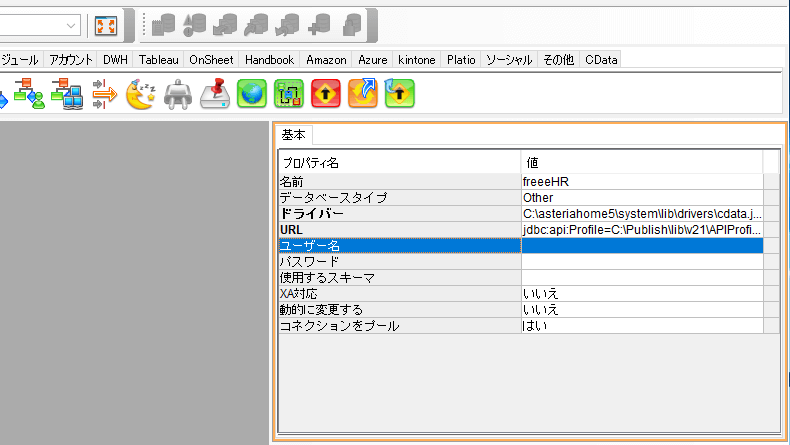Image resolution: width=790 pixels, height=445 pixels.
Task: Select the green up-arrow sign component icon
Action: (x=400, y=93)
